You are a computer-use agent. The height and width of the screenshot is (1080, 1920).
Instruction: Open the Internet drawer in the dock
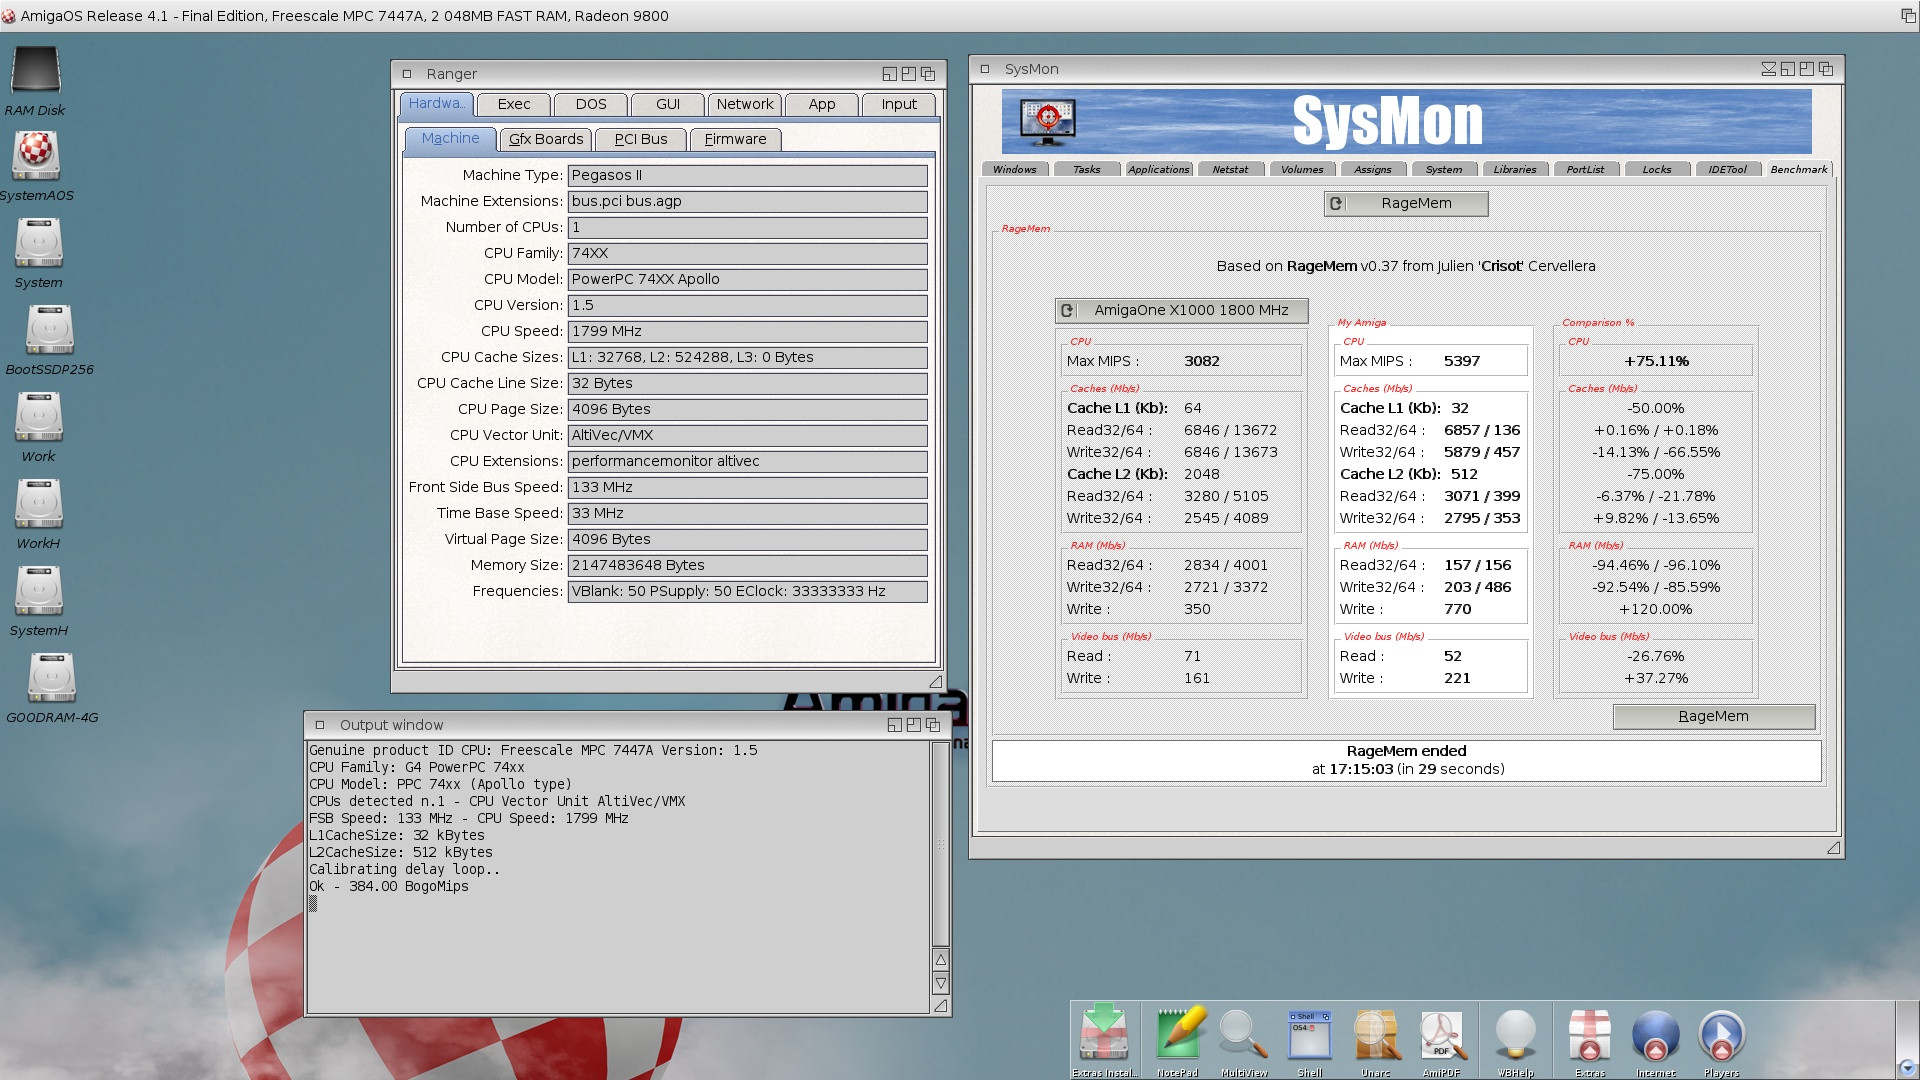click(1655, 1035)
